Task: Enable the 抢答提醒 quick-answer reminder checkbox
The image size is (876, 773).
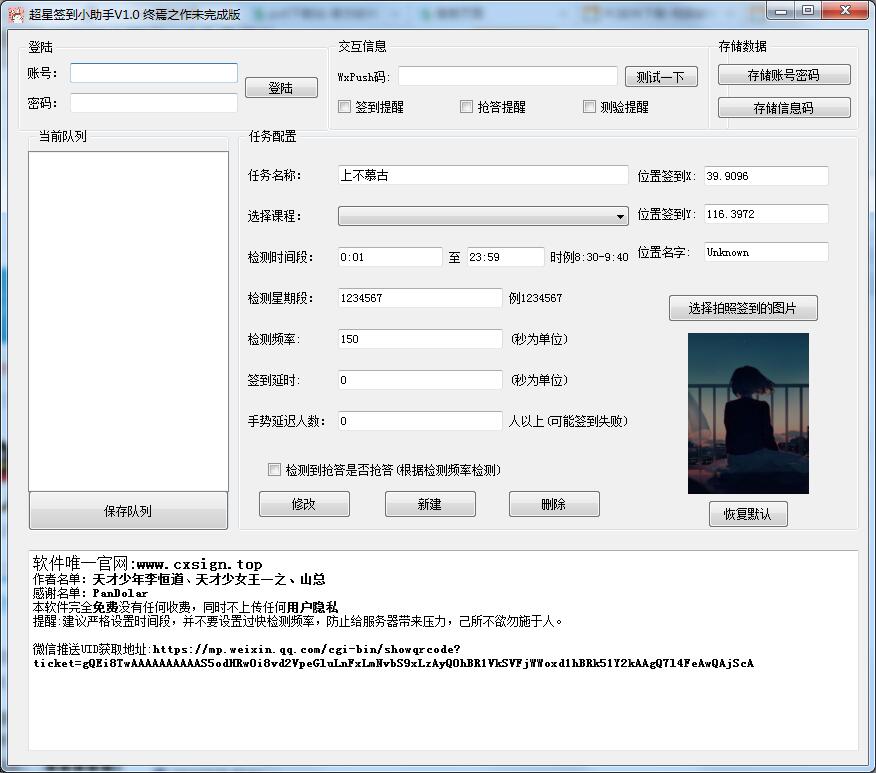Action: click(466, 106)
